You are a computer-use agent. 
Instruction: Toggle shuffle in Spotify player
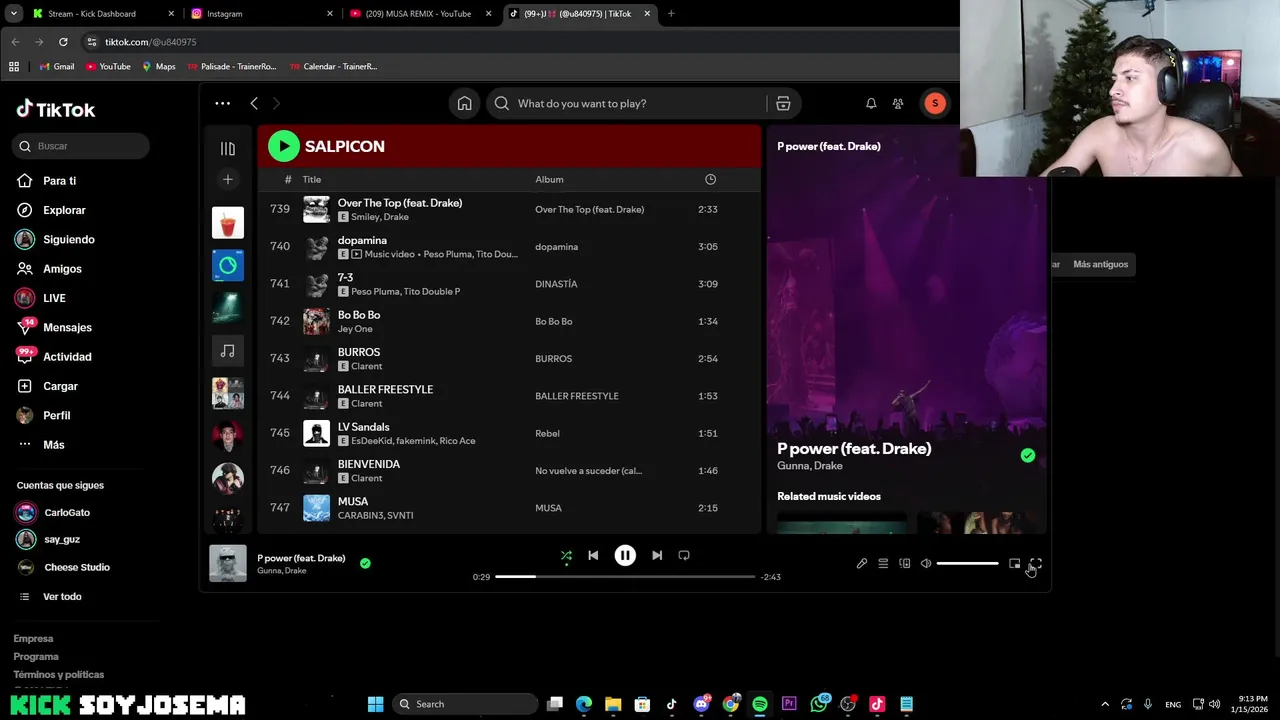[x=566, y=555]
